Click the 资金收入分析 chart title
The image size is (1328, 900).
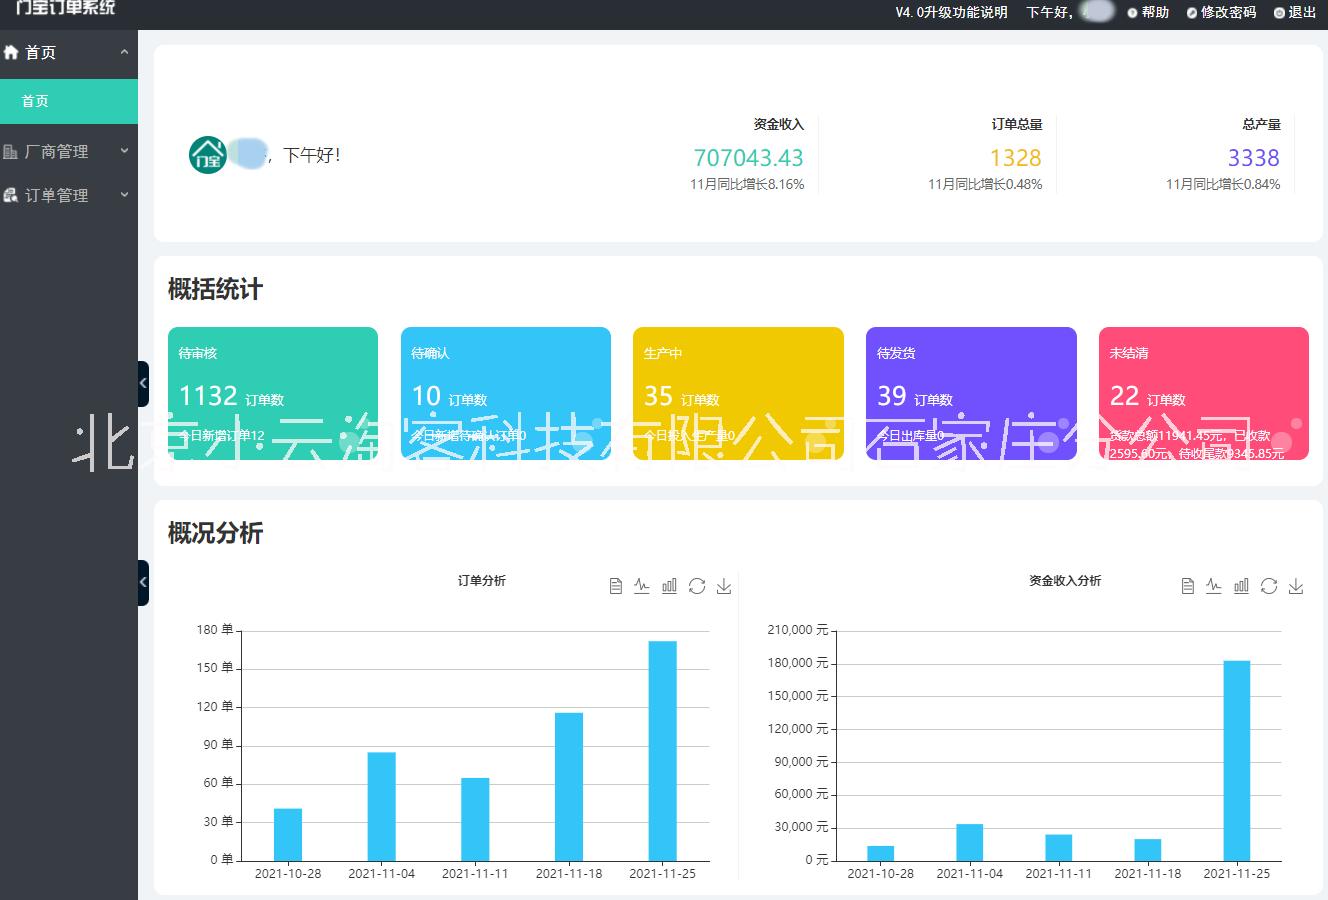1065,581
